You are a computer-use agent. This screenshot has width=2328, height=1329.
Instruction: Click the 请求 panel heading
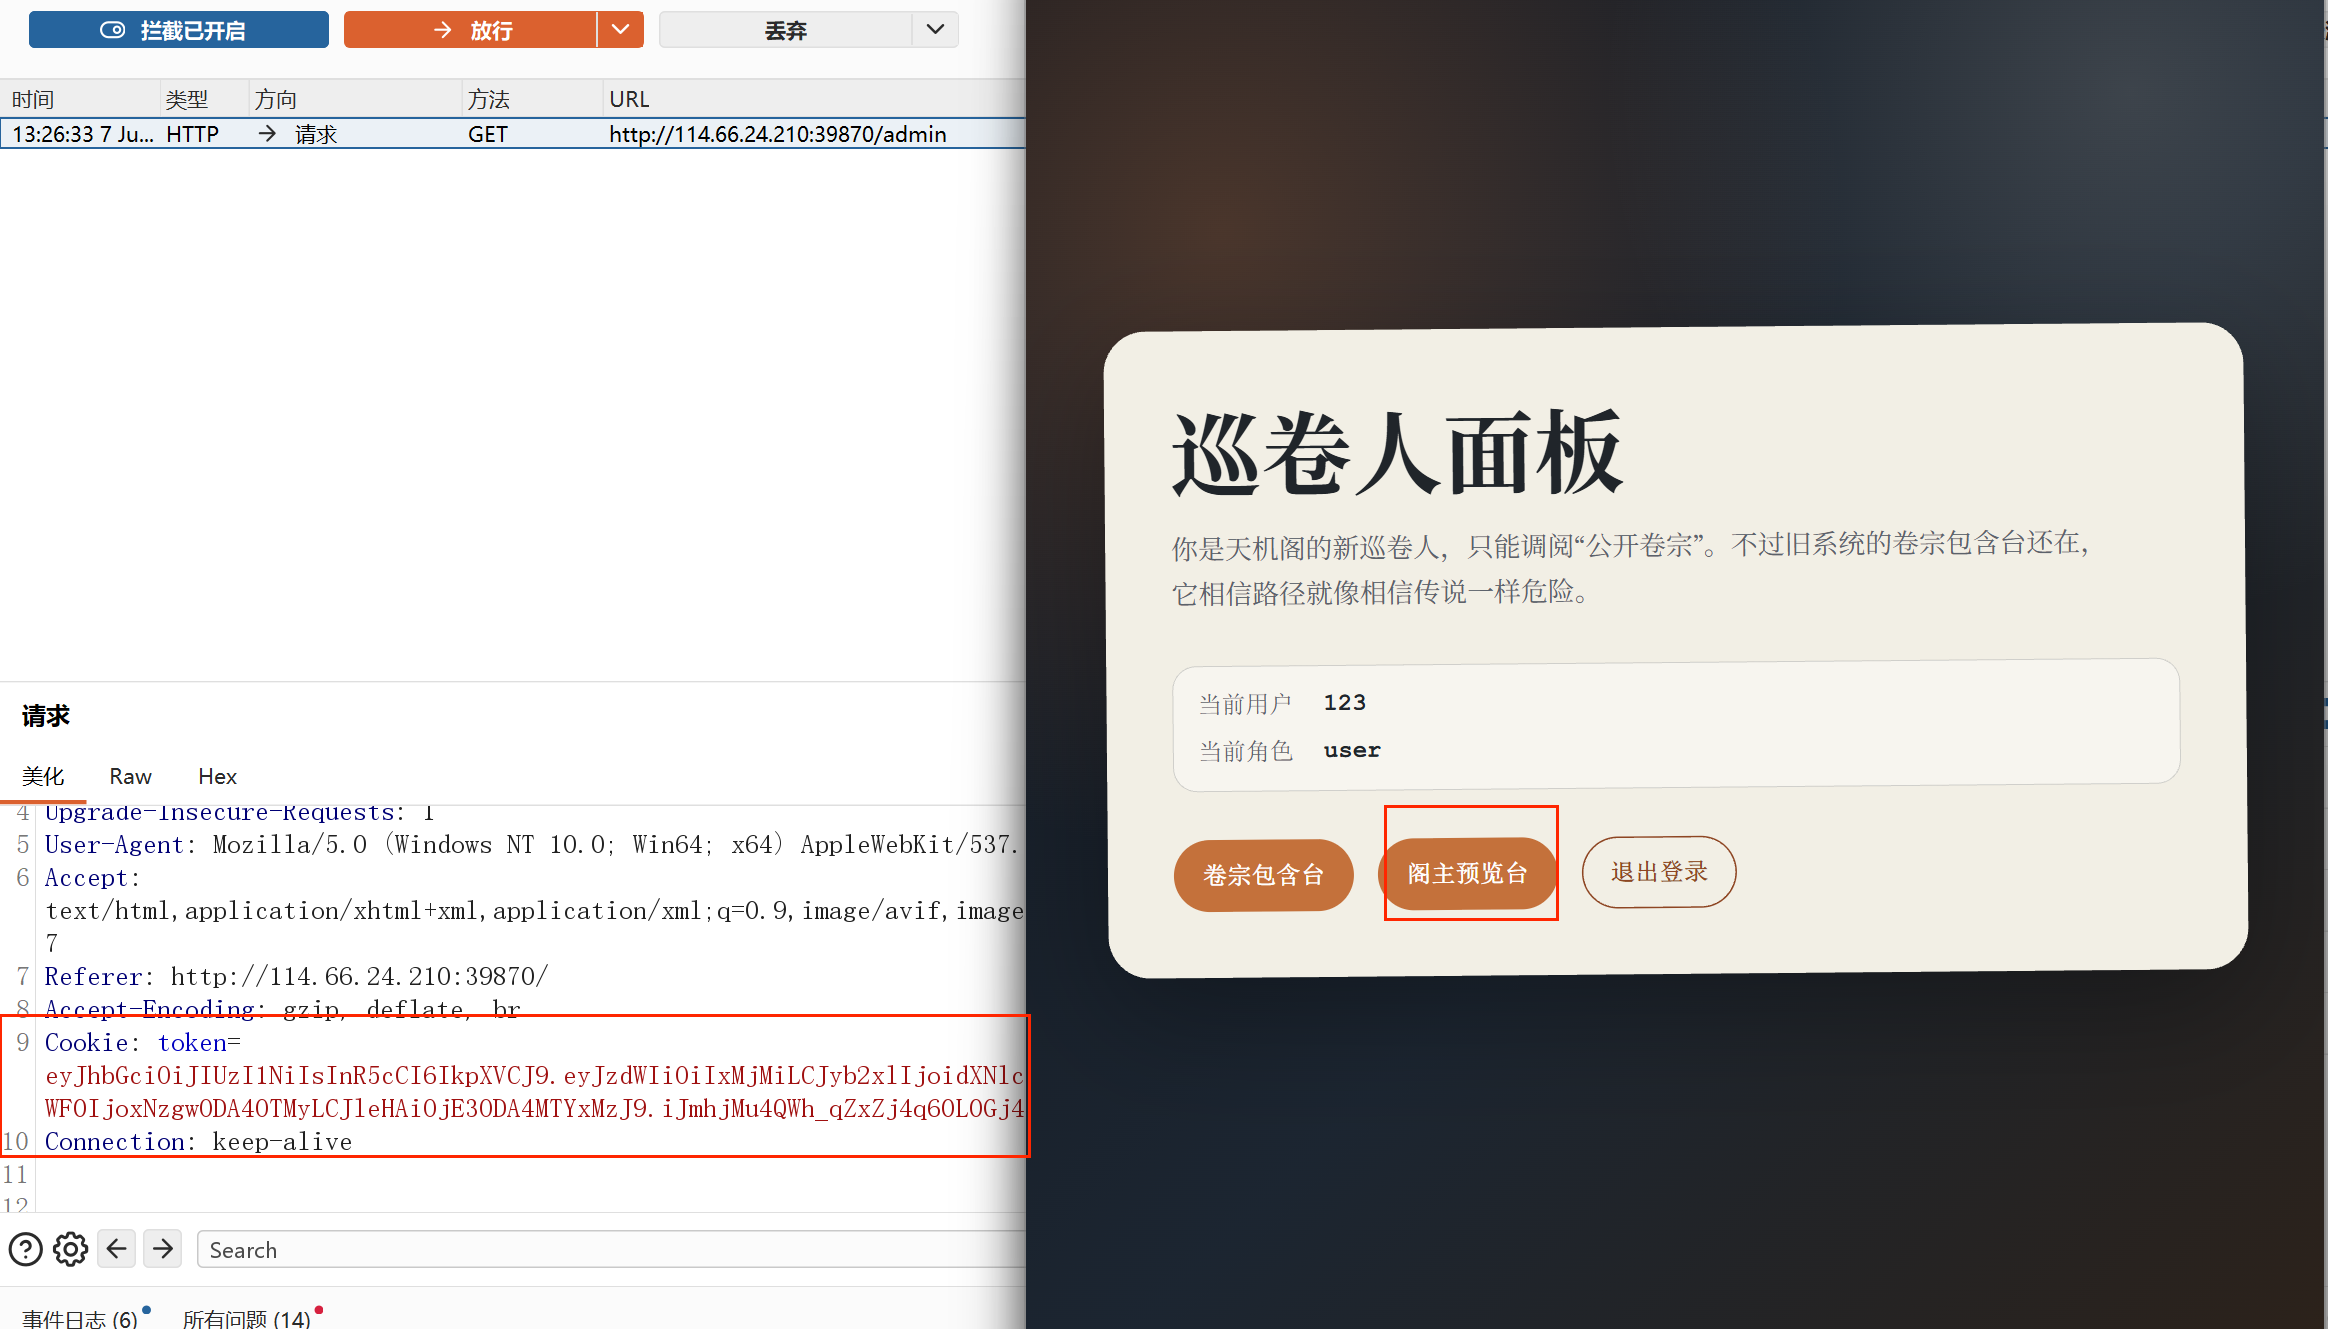click(x=46, y=716)
